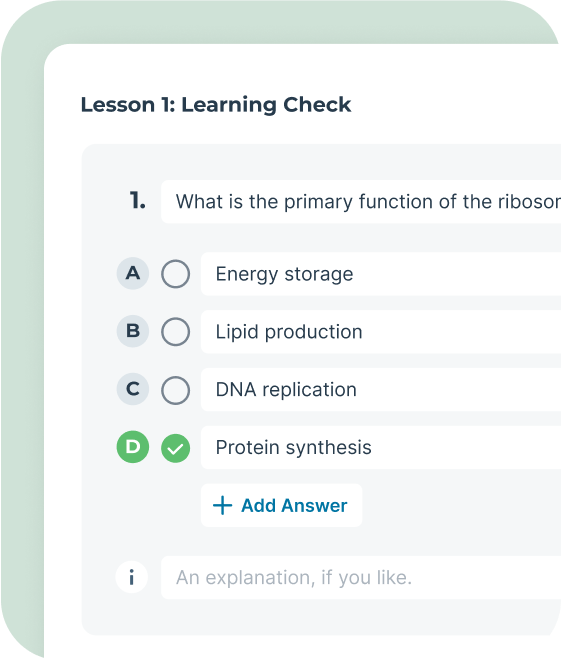The width and height of the screenshot is (561, 661).
Task: Toggle the green checkmark for Protein synthesis
Action: pyautogui.click(x=175, y=448)
